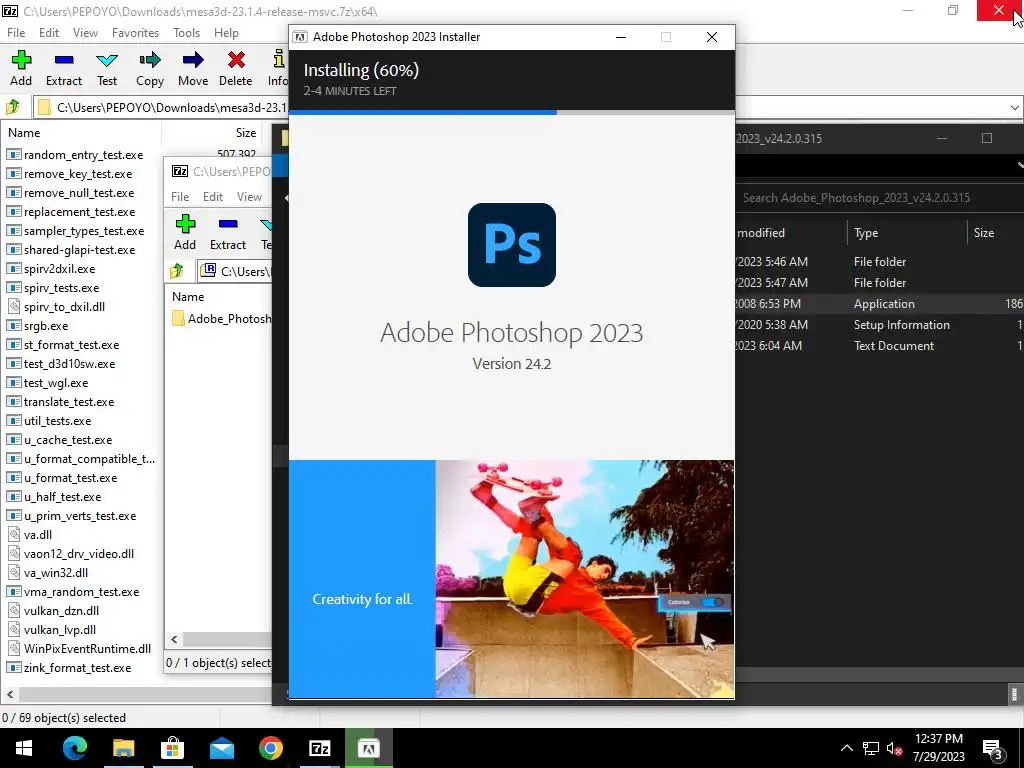
Task: Show hidden system tray icons
Action: tap(846, 748)
